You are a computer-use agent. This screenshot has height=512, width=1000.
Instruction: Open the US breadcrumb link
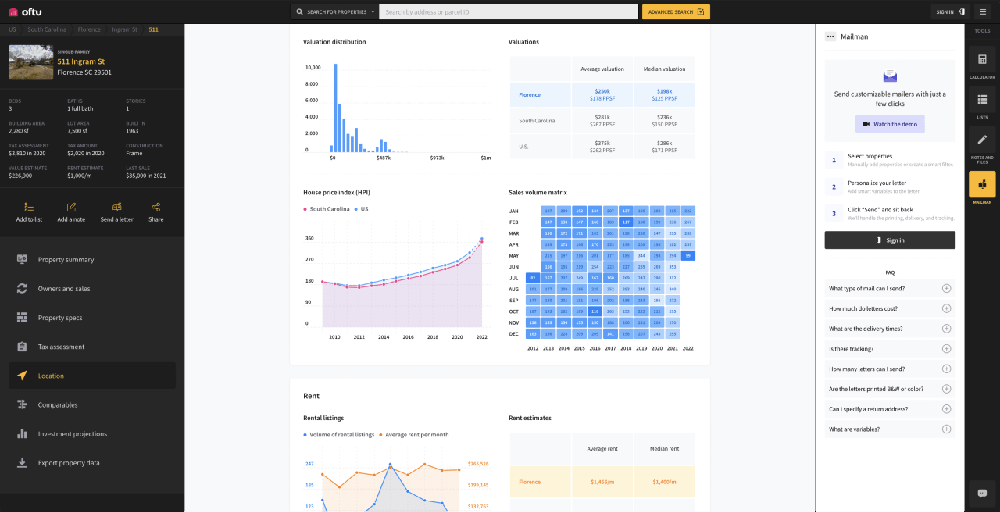[12, 30]
